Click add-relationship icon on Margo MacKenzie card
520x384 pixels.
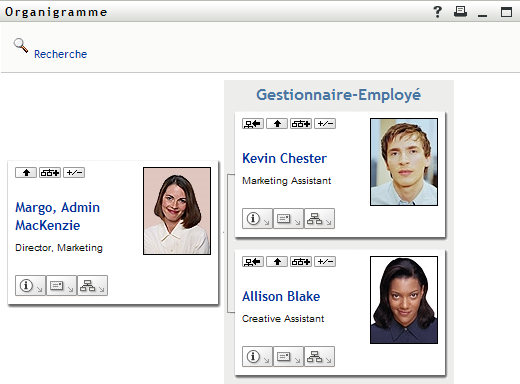pyautogui.click(x=50, y=172)
